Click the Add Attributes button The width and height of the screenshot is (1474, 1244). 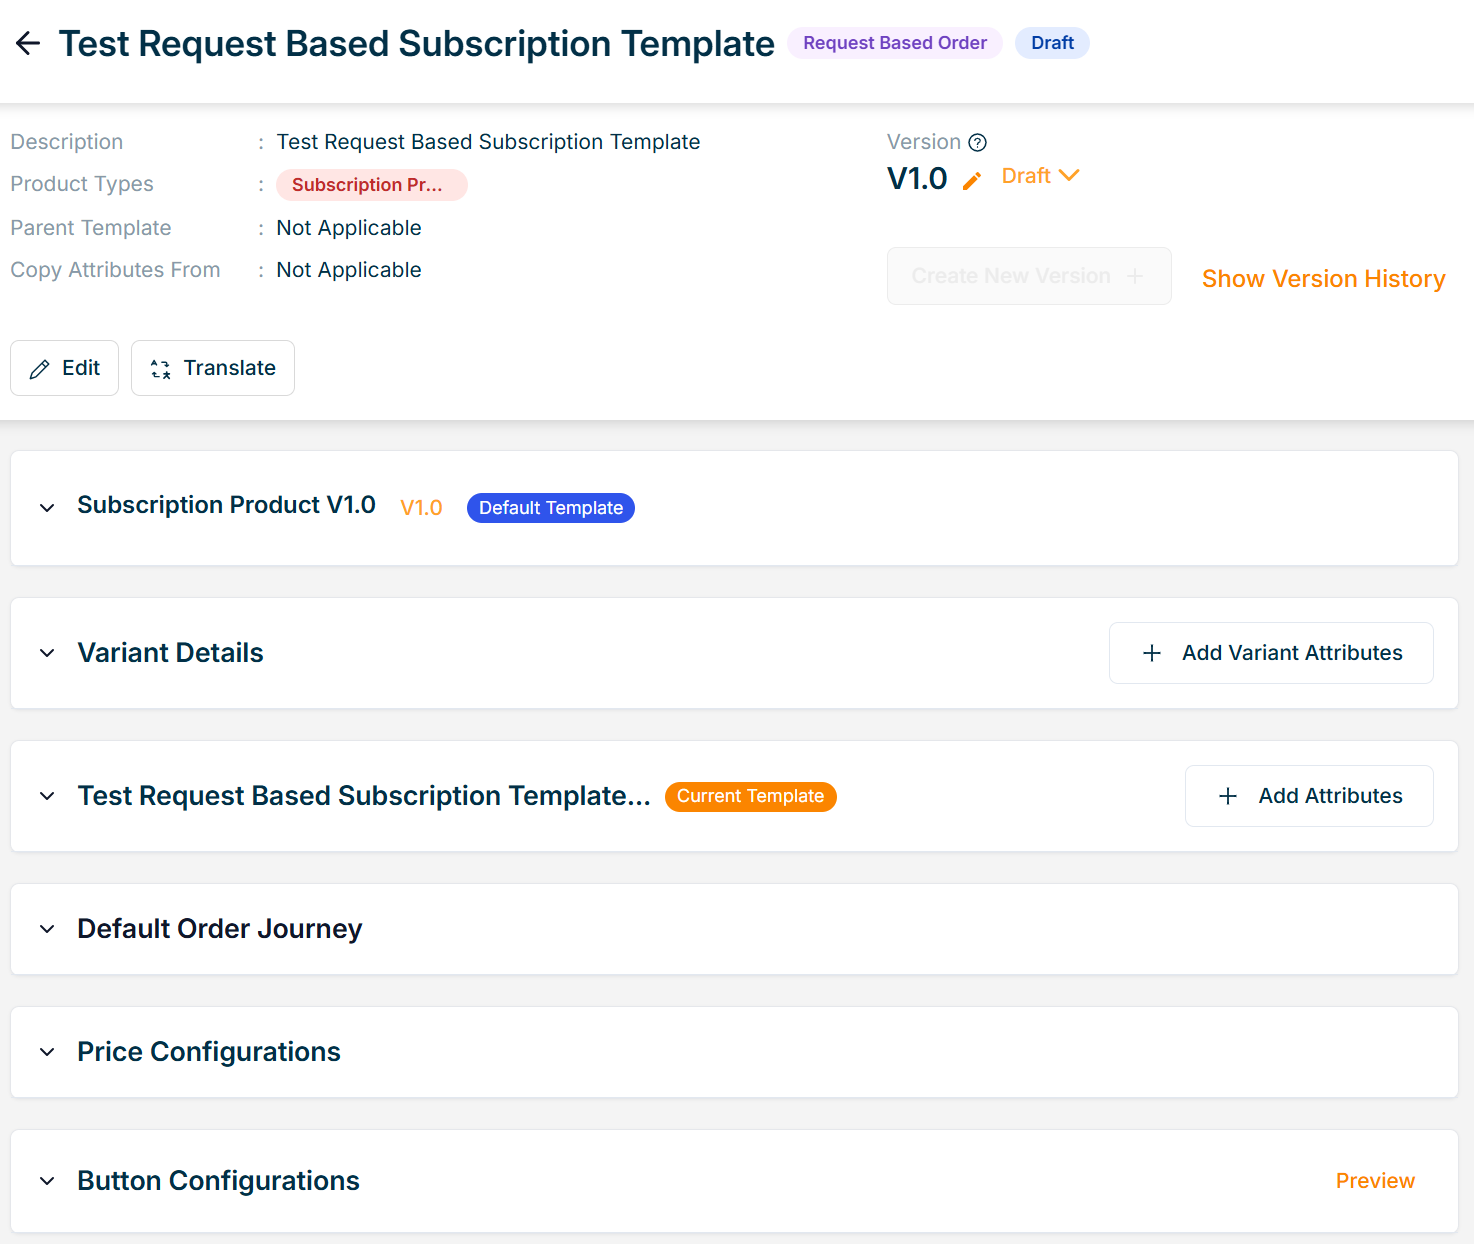click(x=1309, y=796)
